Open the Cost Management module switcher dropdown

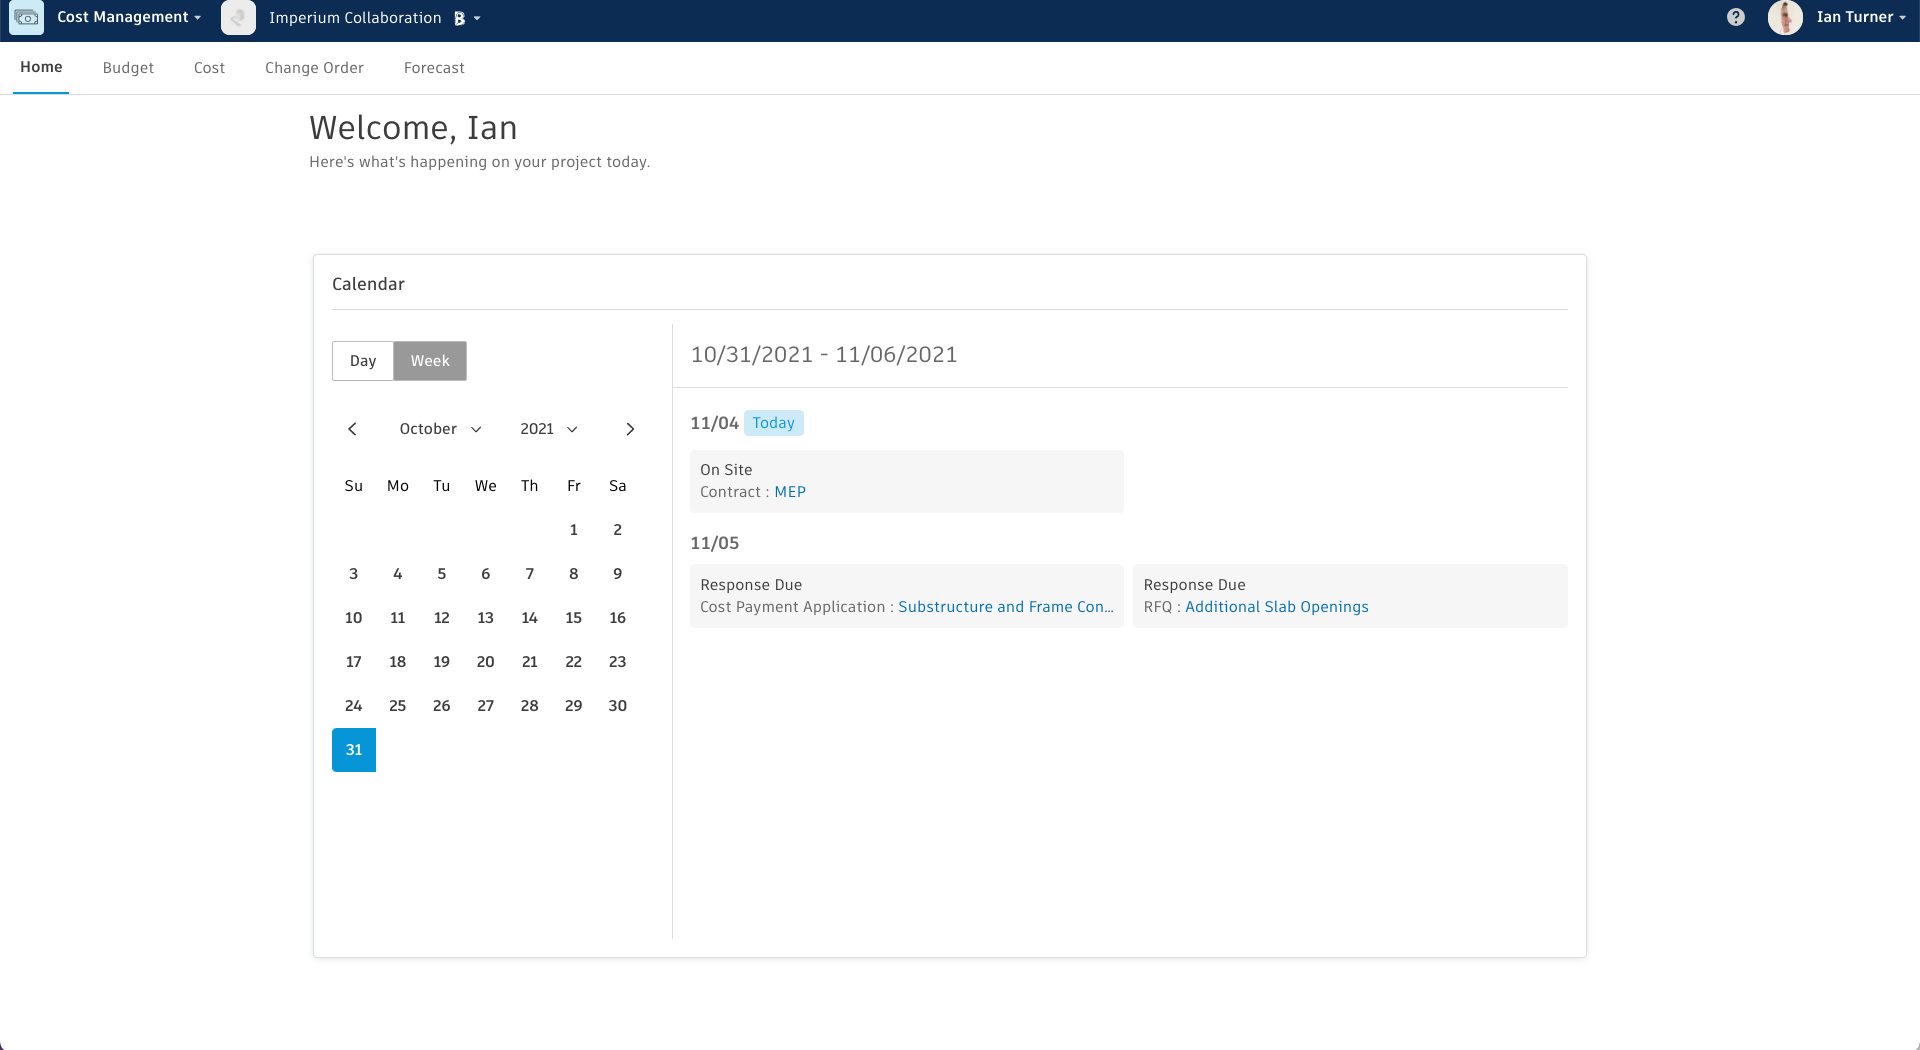129,18
